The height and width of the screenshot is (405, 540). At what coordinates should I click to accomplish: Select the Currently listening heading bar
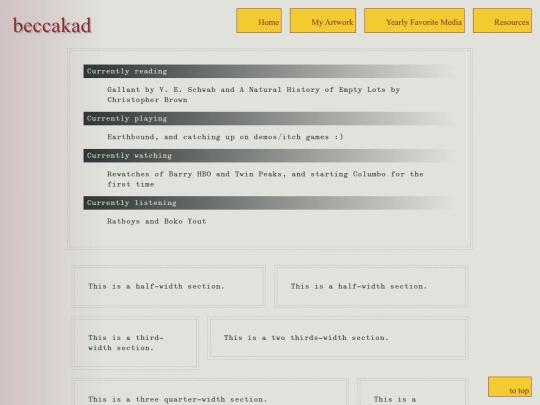[270, 203]
